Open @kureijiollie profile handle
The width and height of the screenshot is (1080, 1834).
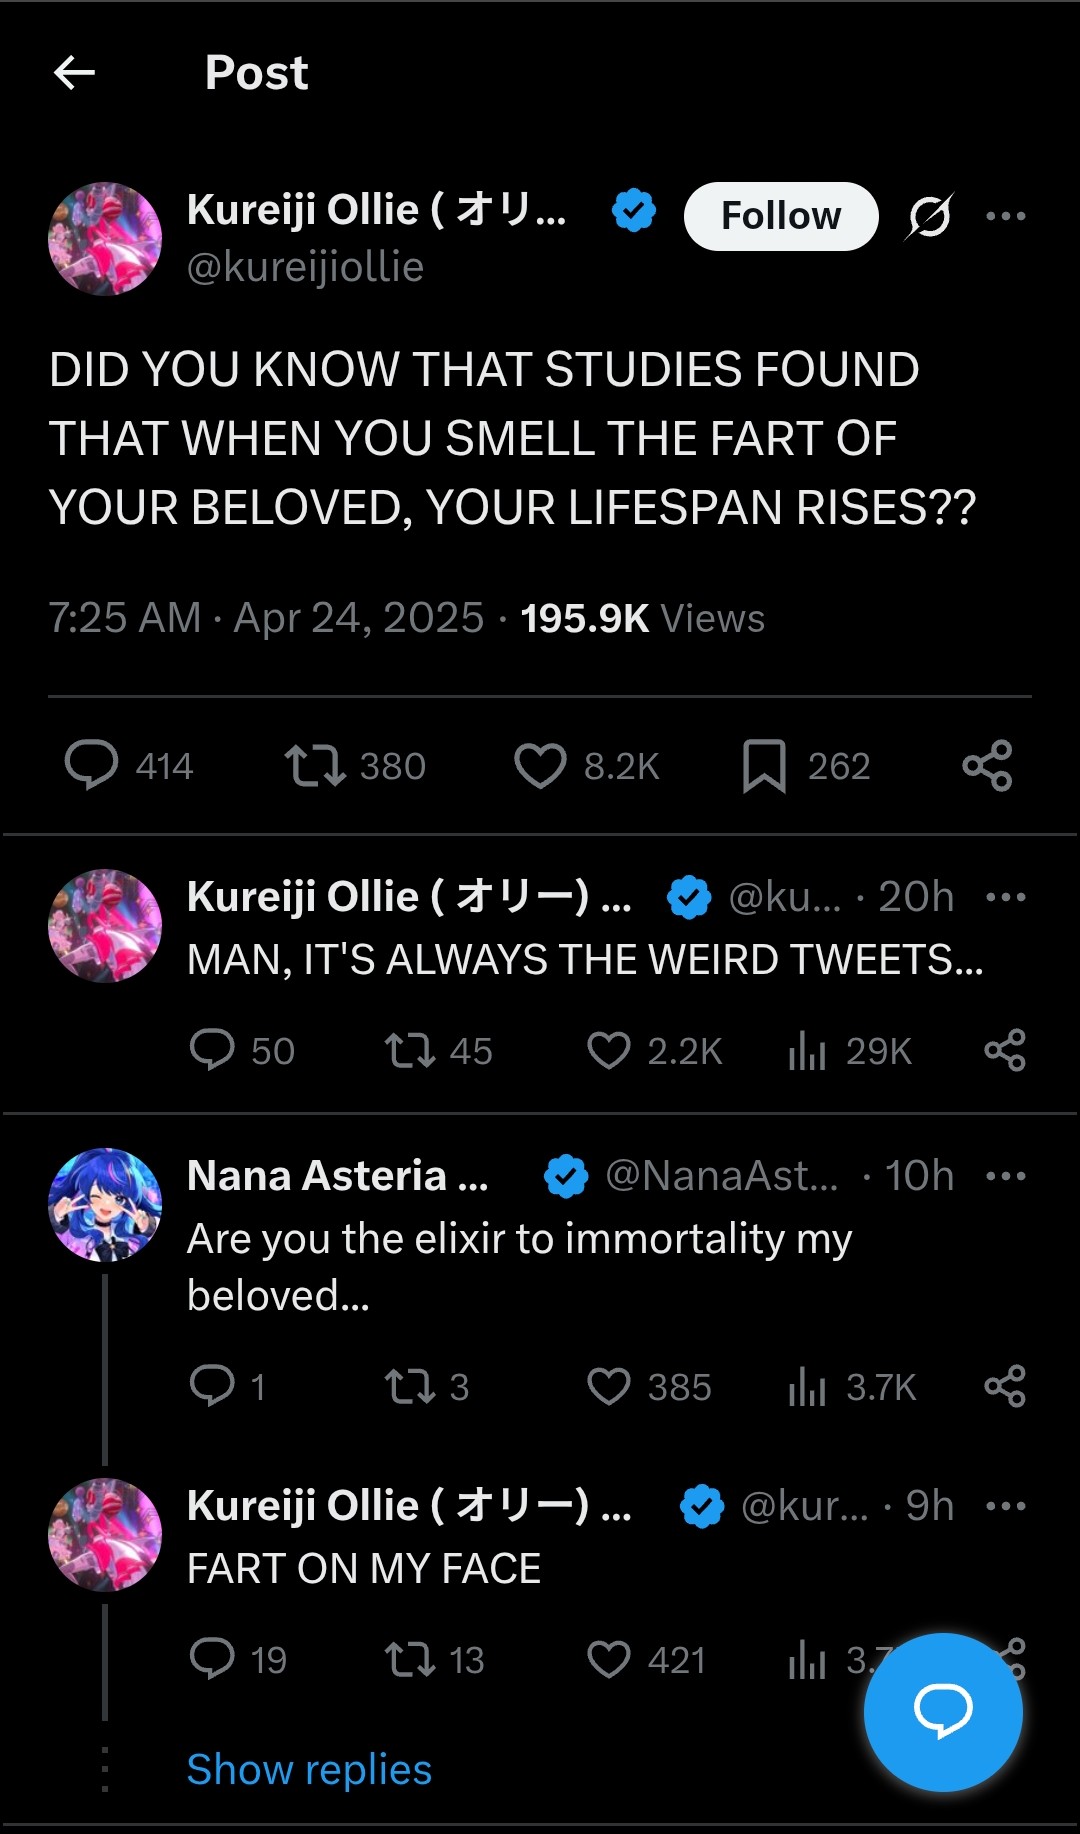click(306, 267)
